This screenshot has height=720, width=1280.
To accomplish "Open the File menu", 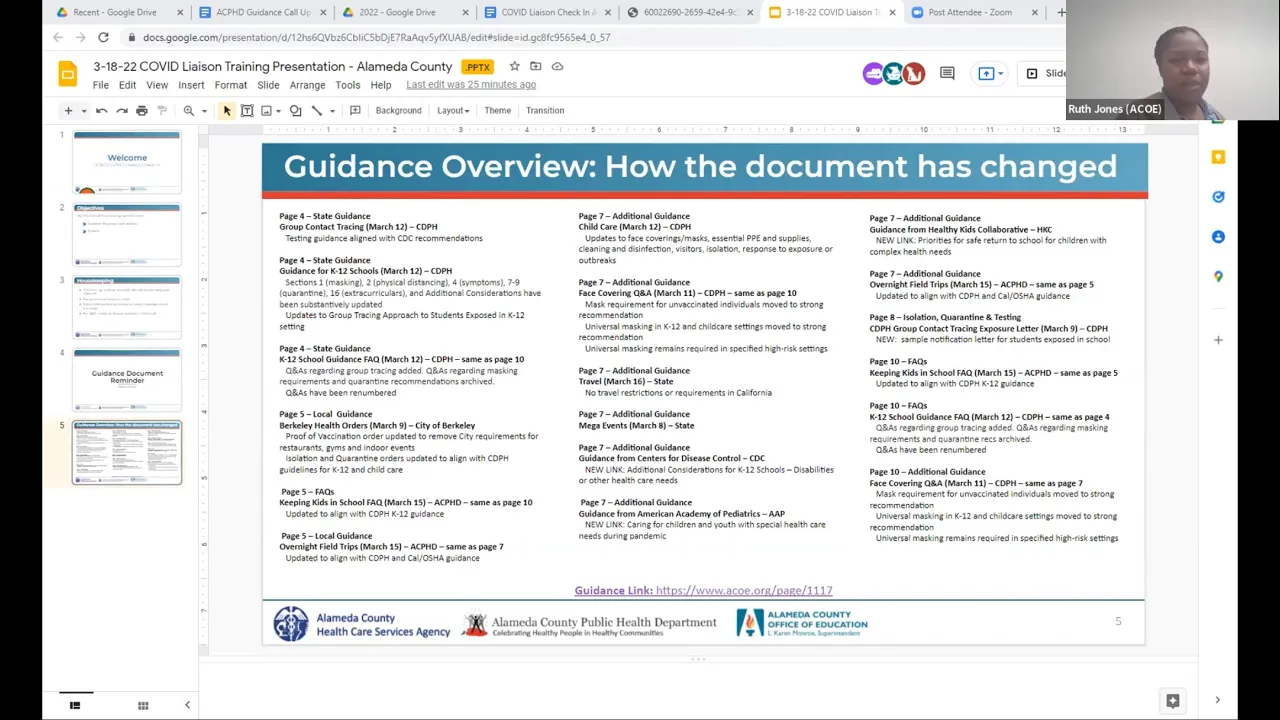I will [101, 85].
